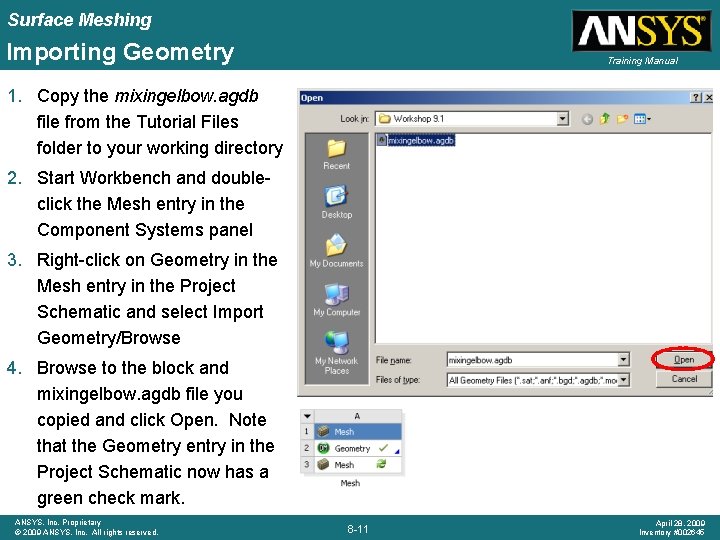Click the Cancel button
This screenshot has width=720, height=540.
pos(684,379)
